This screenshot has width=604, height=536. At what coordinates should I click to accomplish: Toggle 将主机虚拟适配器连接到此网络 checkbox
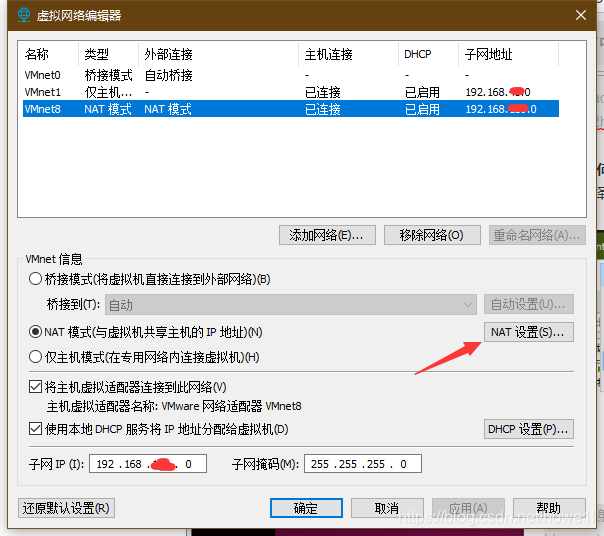tap(35, 386)
